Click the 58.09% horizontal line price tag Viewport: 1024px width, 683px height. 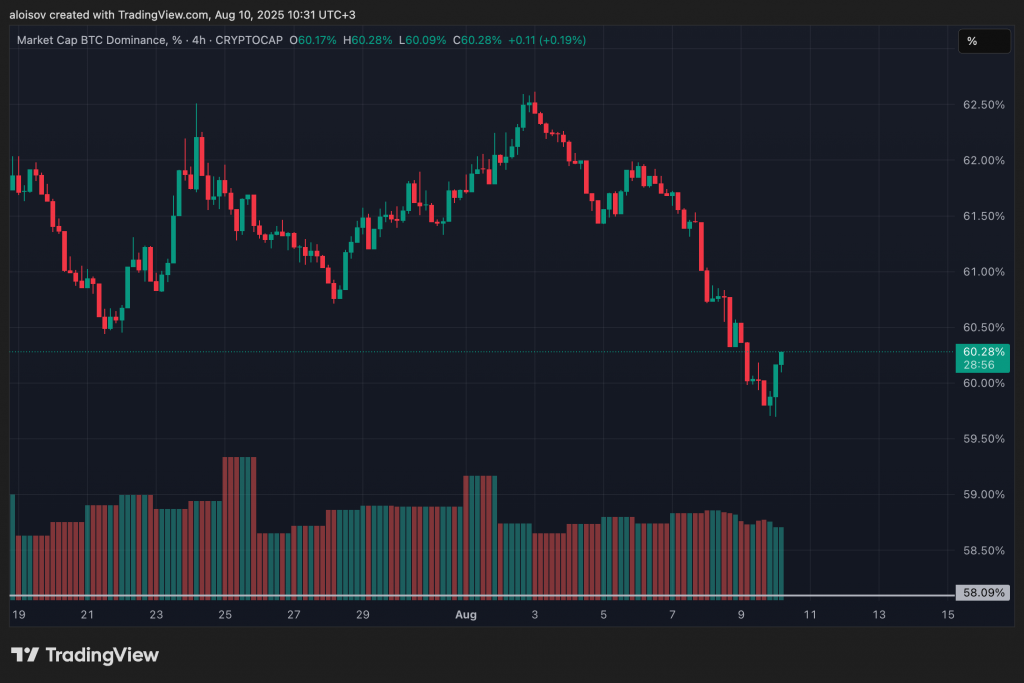coord(982,593)
